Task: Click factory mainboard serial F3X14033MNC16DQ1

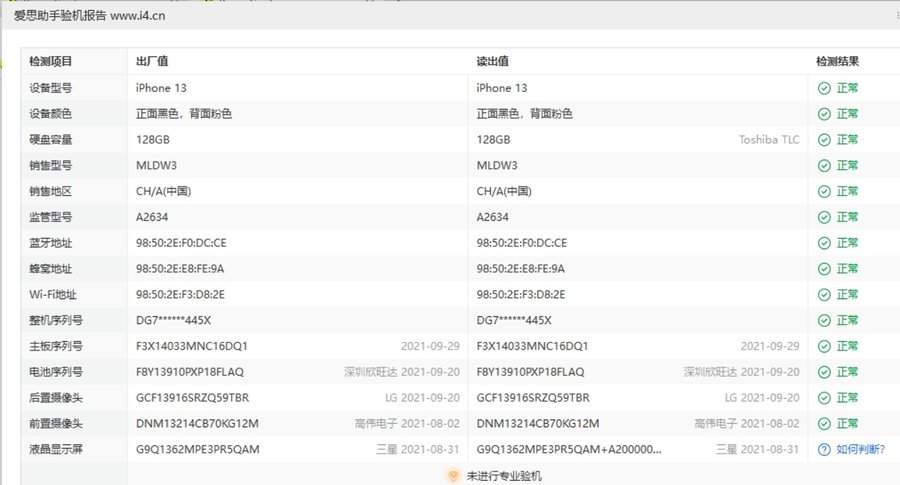Action: click(192, 346)
